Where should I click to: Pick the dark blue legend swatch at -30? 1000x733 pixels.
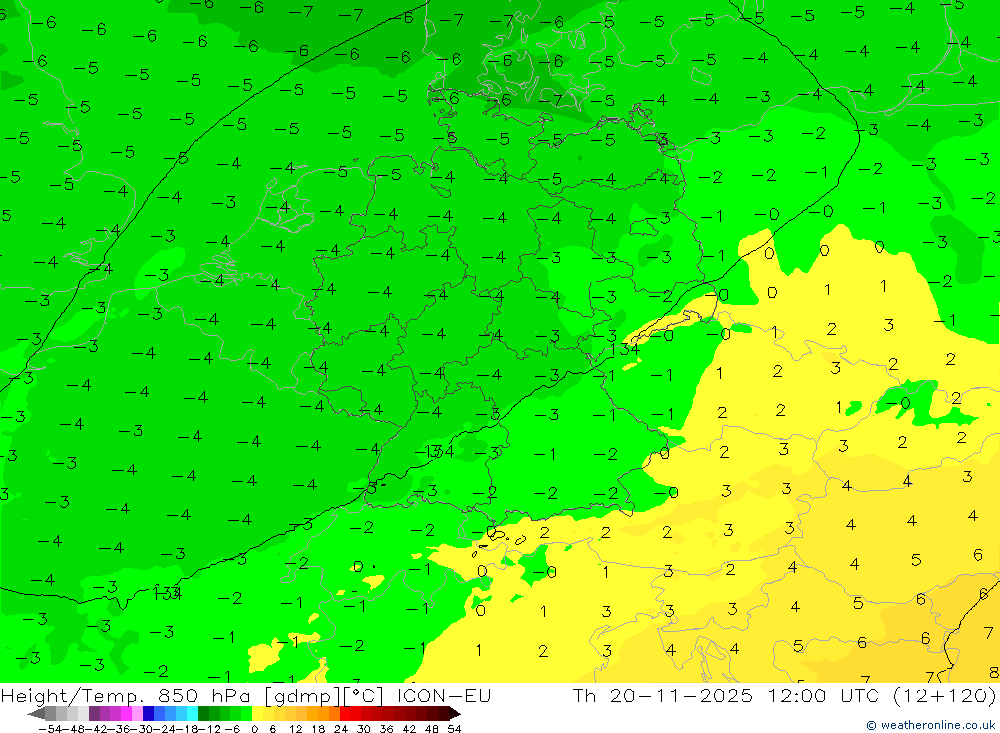point(148,714)
